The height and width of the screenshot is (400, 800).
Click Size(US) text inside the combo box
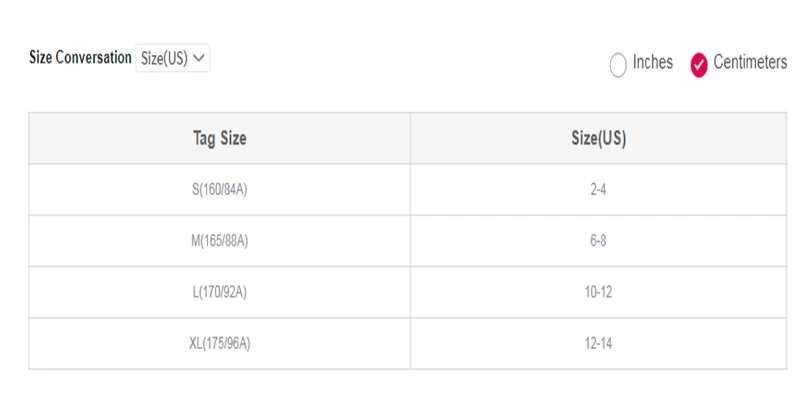pyautogui.click(x=164, y=59)
